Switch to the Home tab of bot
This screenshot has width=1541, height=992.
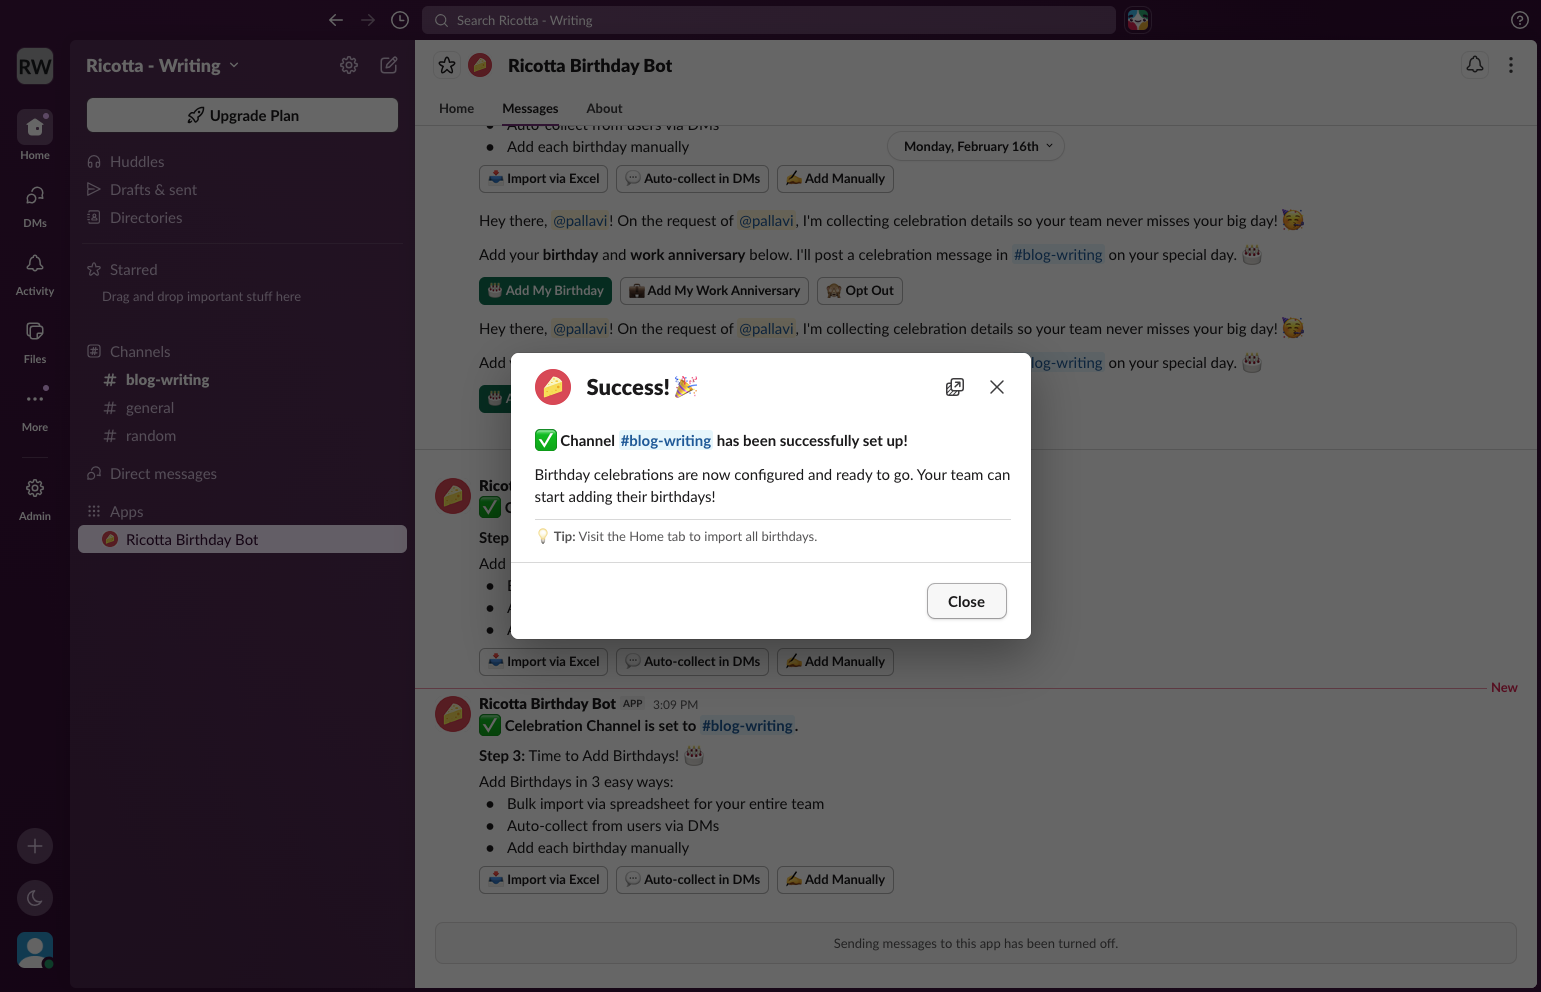456,108
